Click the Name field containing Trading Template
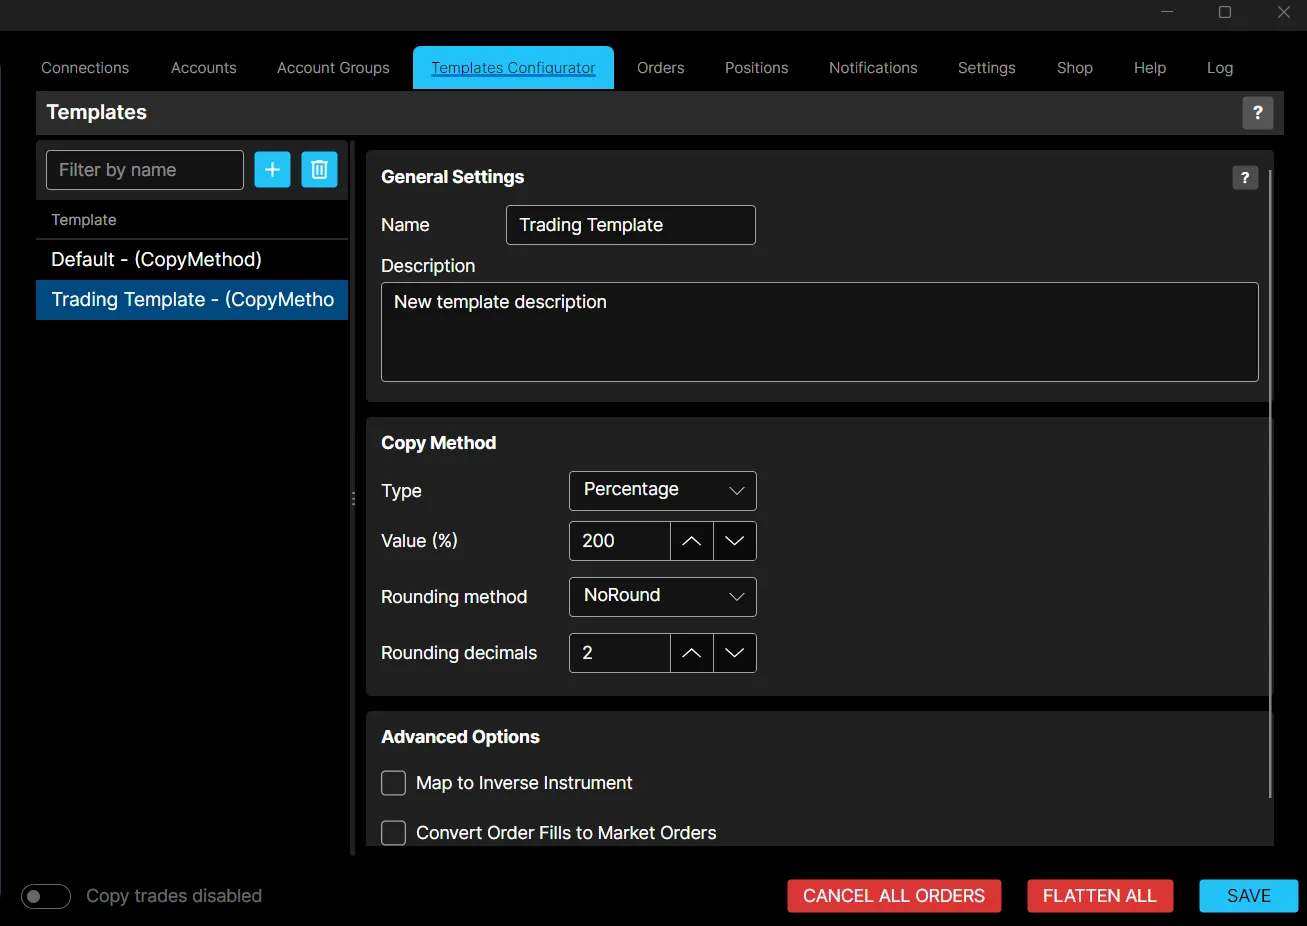 (x=631, y=225)
